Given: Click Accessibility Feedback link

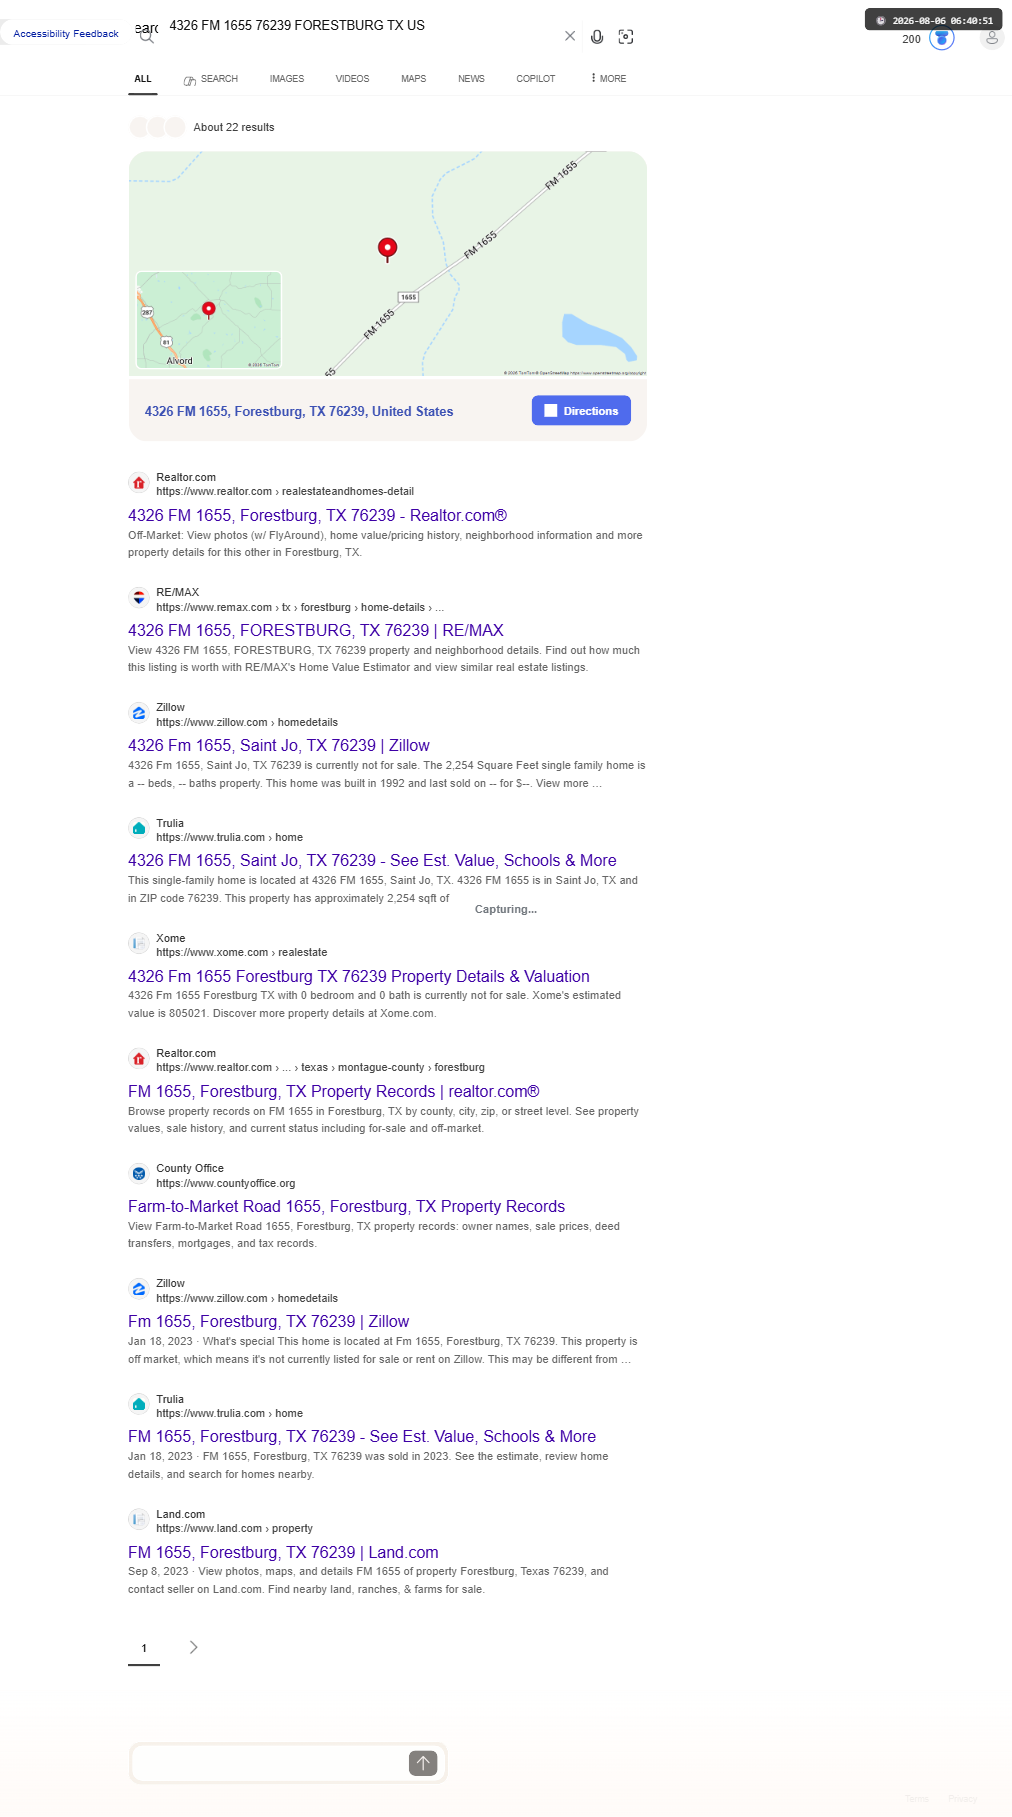Looking at the screenshot, I should coord(66,34).
